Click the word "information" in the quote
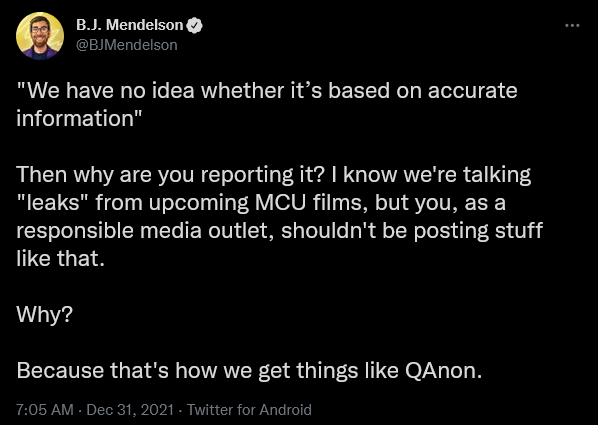Viewport: 598px width, 425px height. point(74,118)
